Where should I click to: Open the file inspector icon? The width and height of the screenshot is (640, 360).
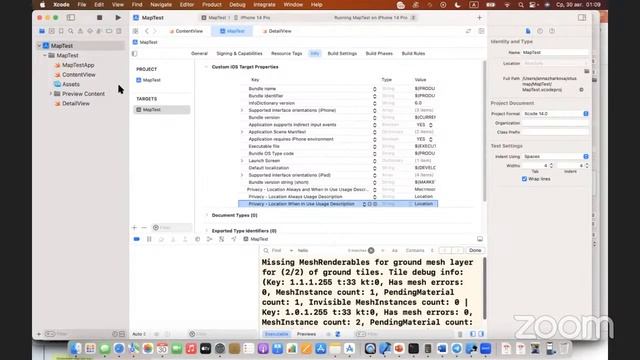click(x=528, y=31)
